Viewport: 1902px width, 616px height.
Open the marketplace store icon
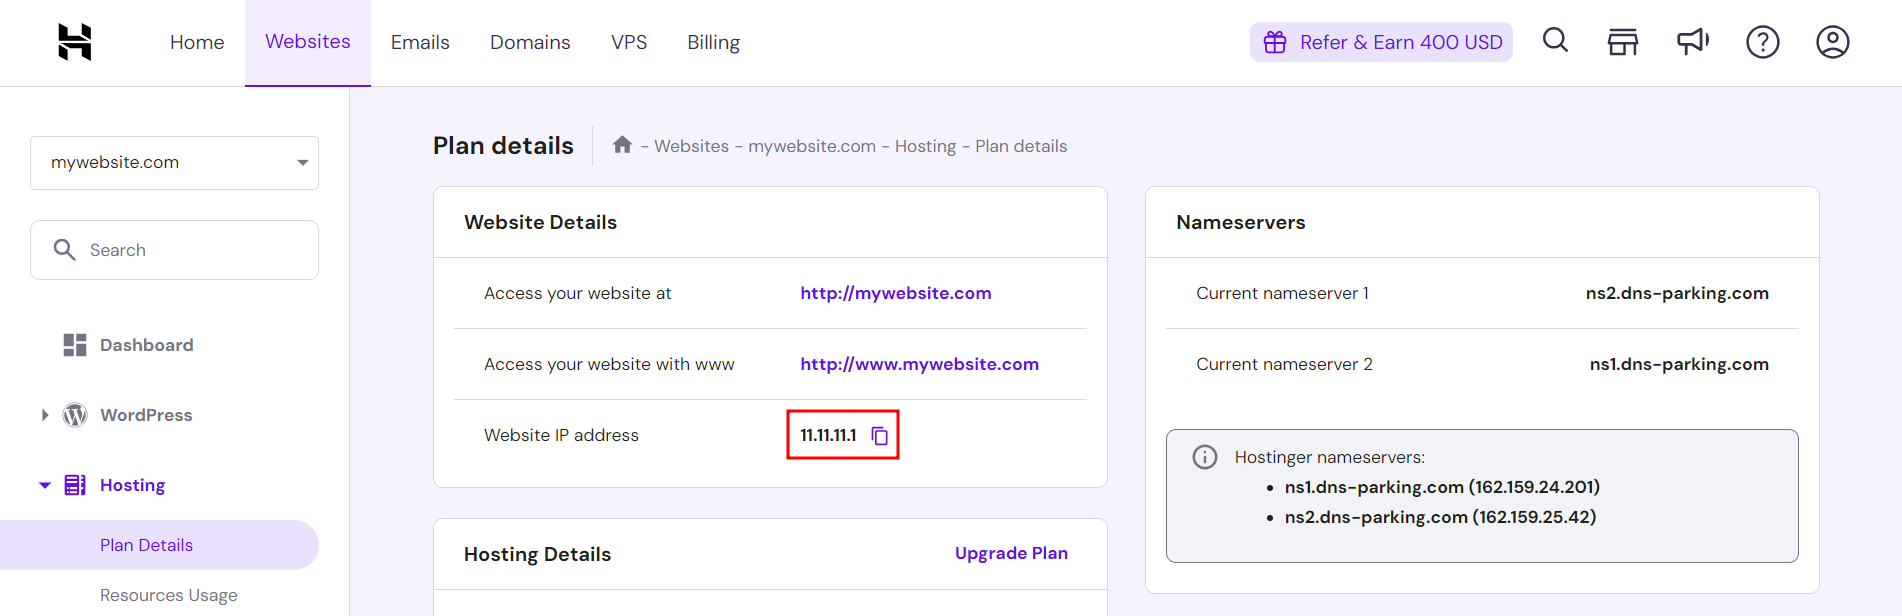click(x=1622, y=42)
